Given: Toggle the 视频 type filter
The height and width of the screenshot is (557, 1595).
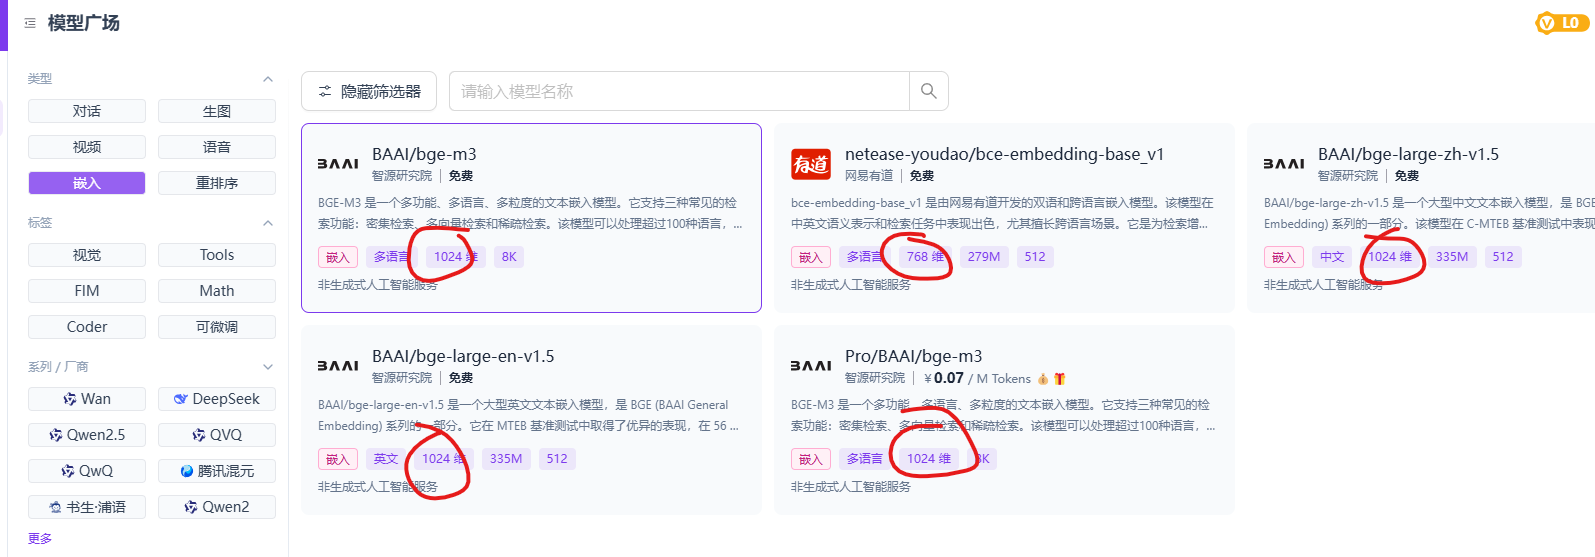Looking at the screenshot, I should click(87, 147).
